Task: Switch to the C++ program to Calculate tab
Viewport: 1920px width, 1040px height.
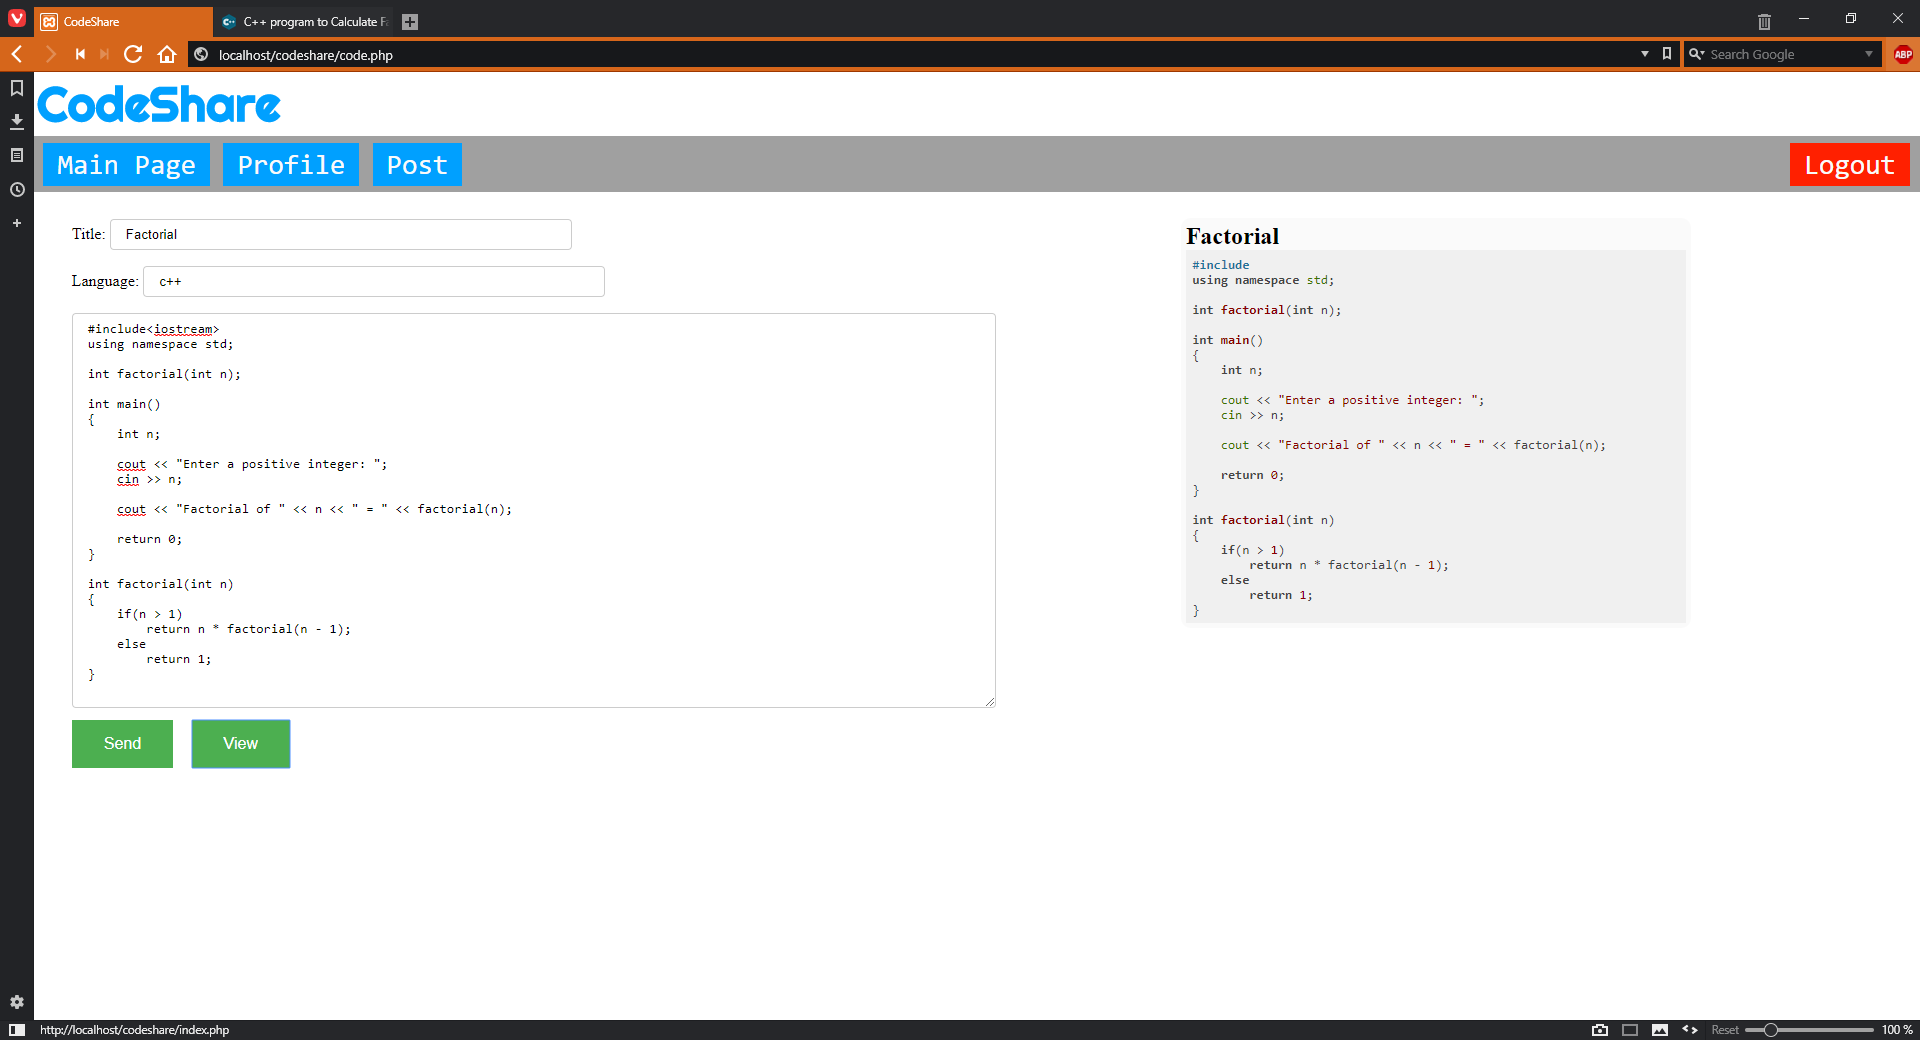Action: click(x=304, y=22)
